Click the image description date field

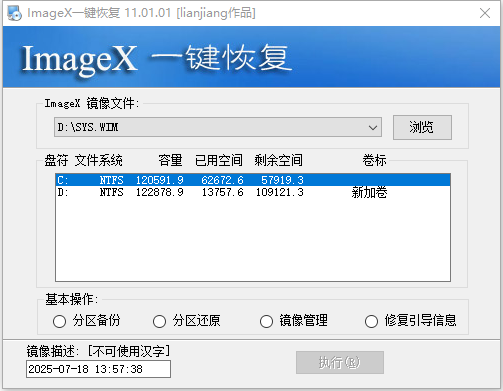(98, 369)
